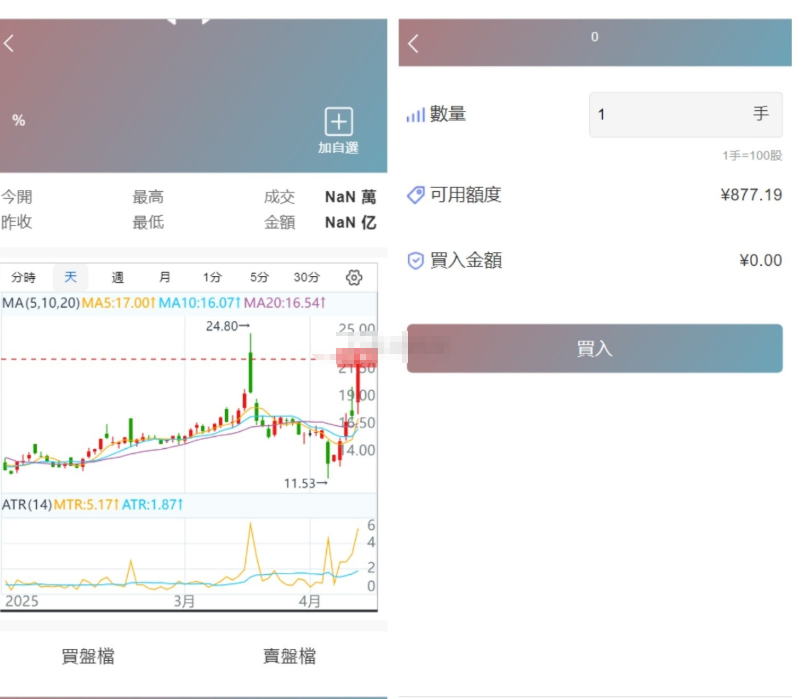Open the chart settings gear icon

point(354,277)
